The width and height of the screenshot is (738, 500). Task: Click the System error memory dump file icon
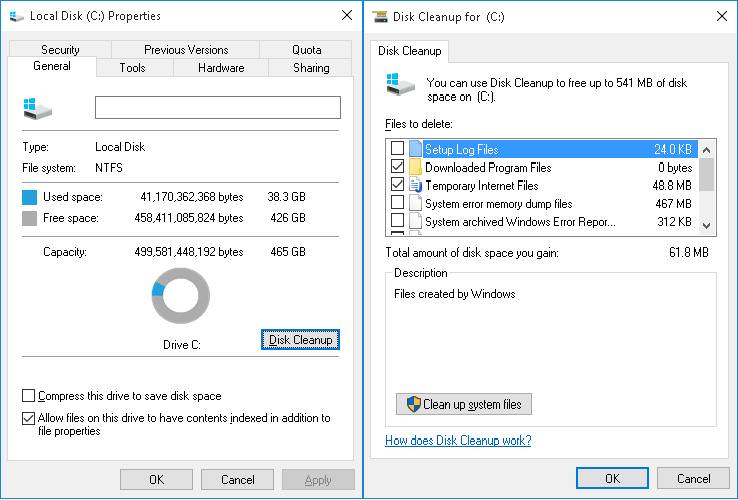pos(415,203)
